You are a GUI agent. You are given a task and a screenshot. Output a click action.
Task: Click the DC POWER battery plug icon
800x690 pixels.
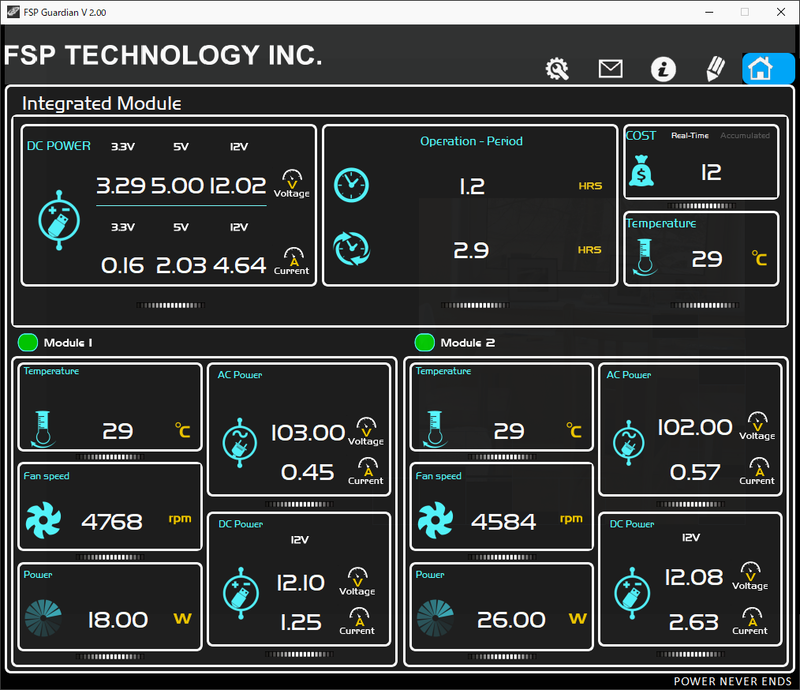[x=59, y=220]
